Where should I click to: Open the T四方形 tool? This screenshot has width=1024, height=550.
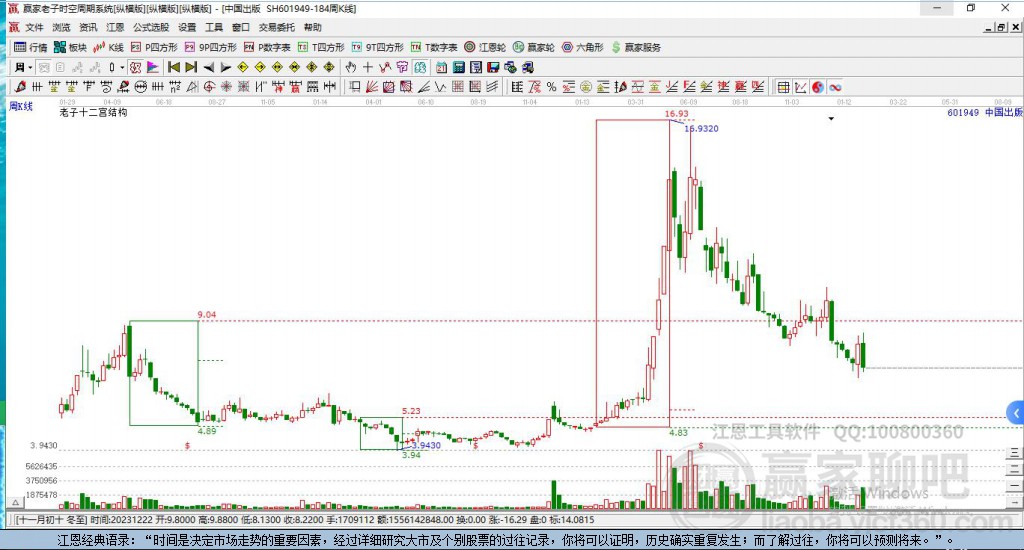point(321,47)
